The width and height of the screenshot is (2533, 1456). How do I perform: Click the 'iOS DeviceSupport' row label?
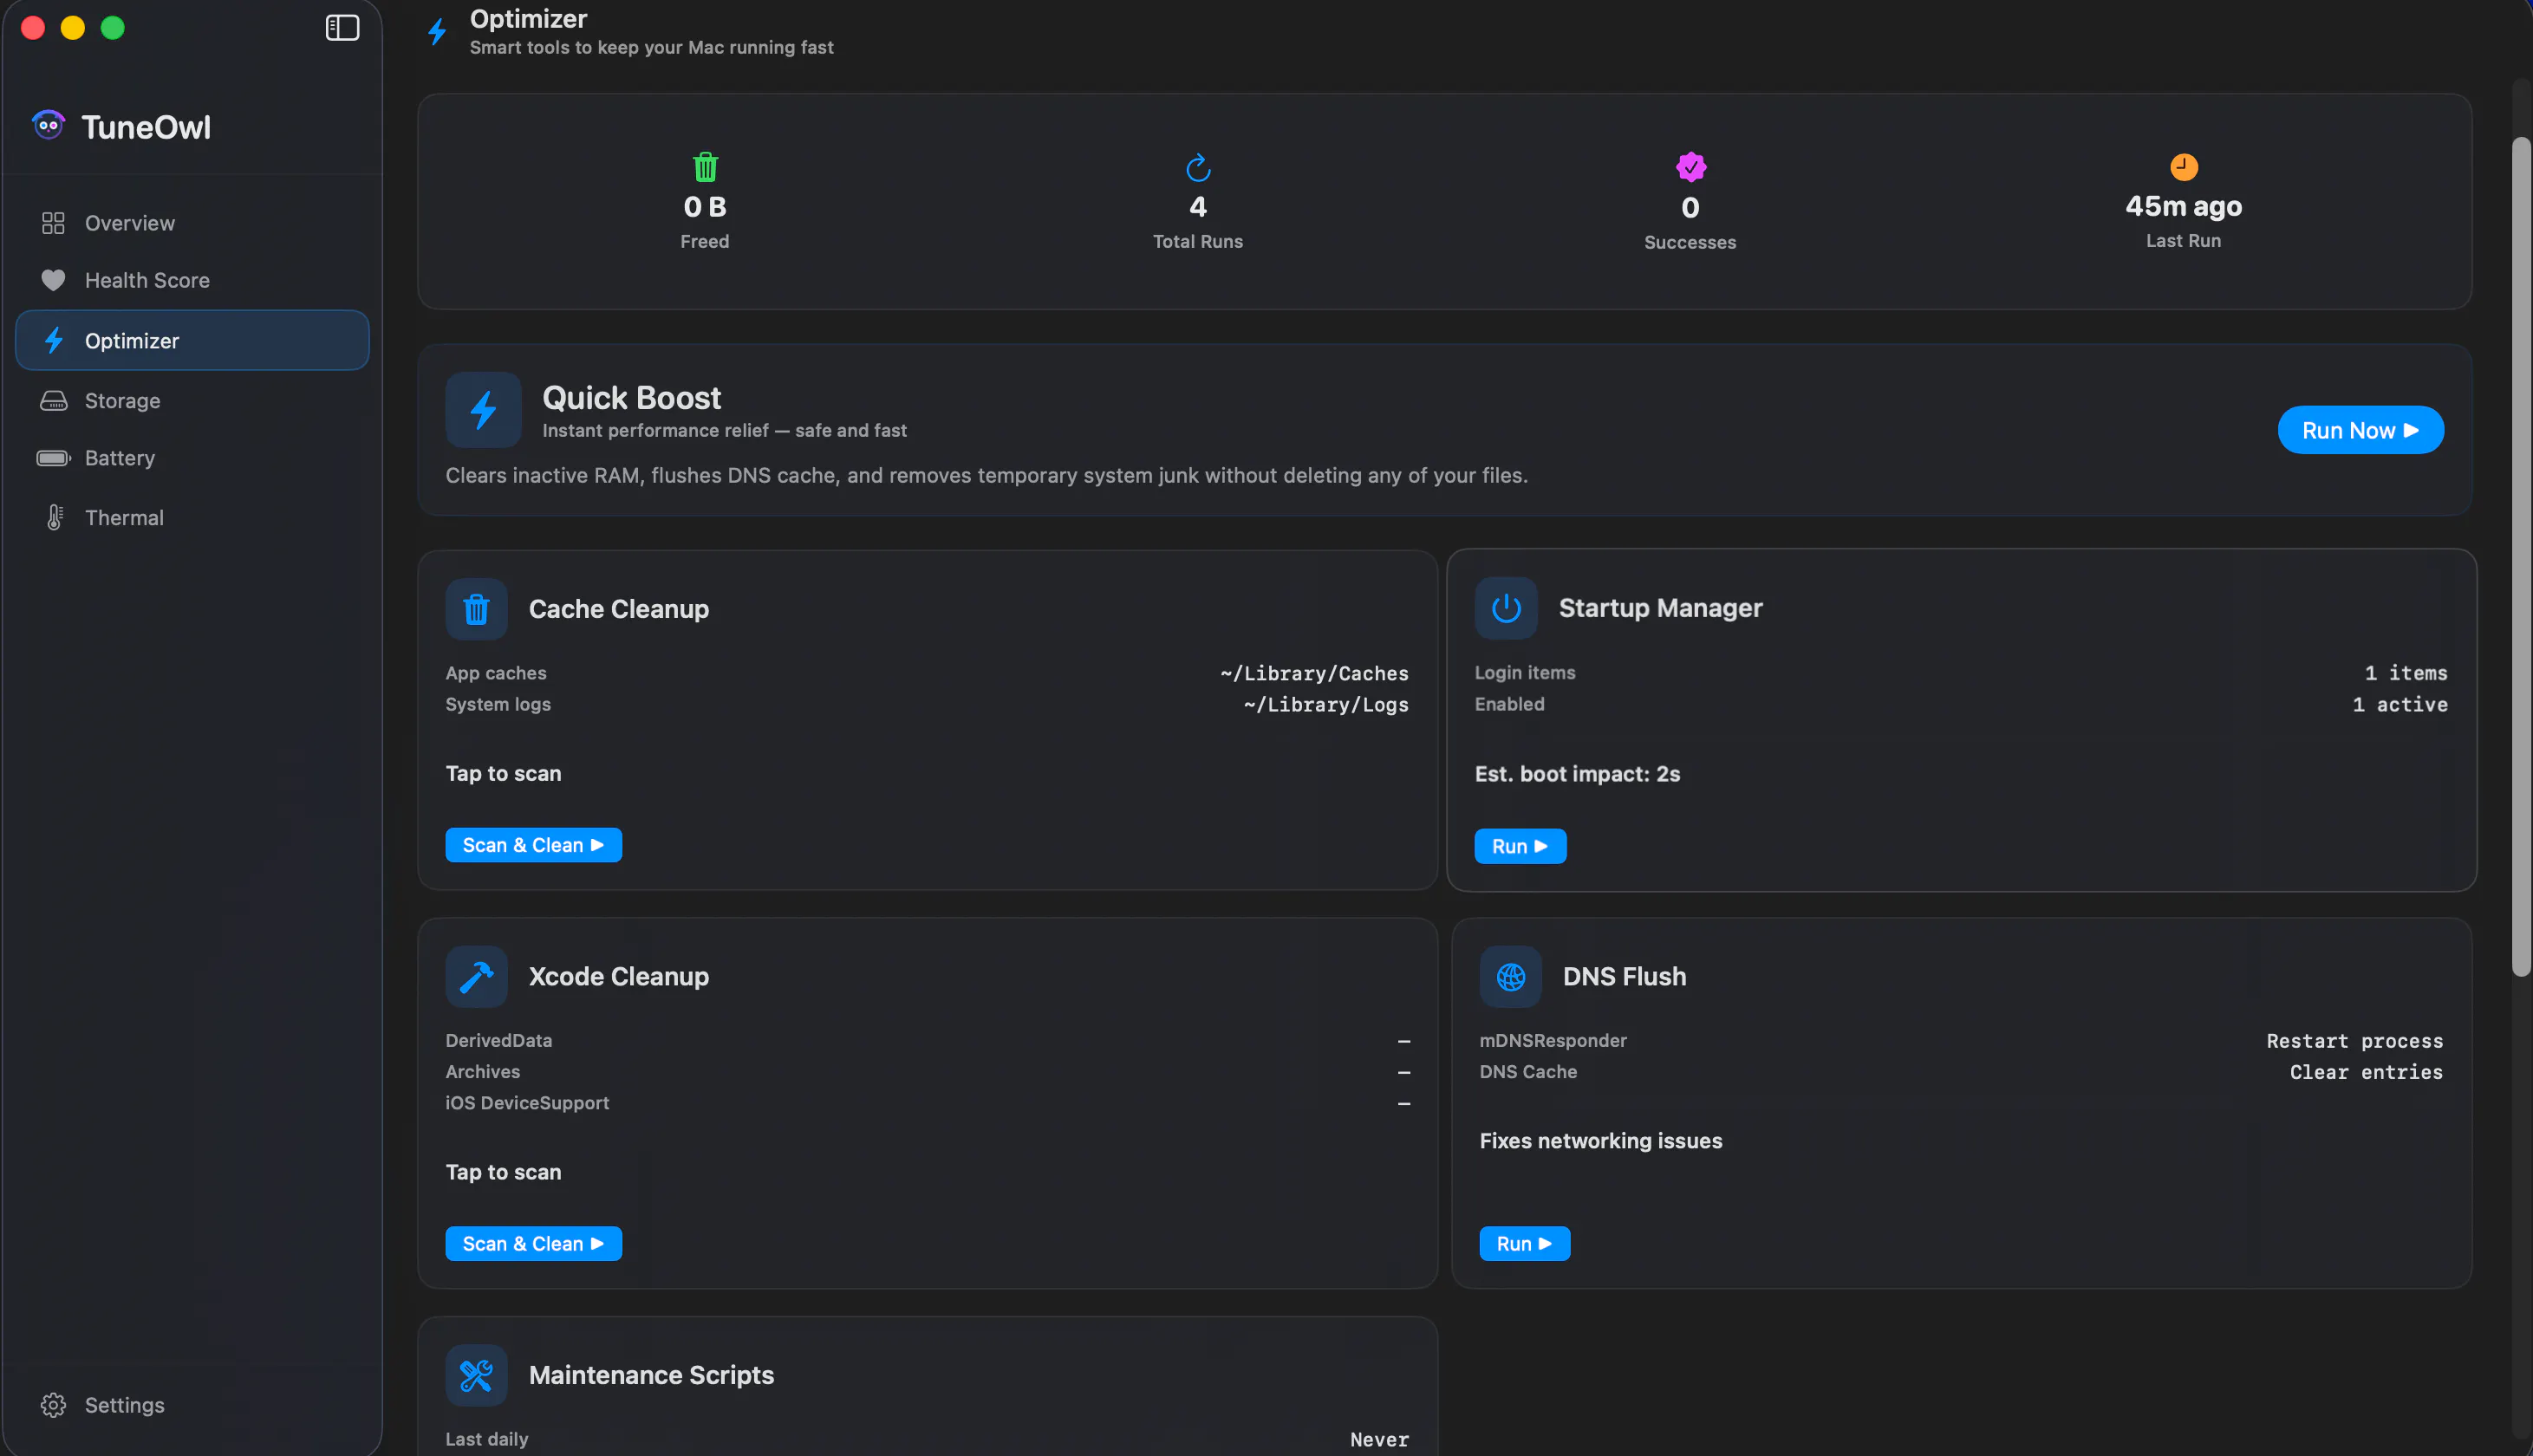click(x=527, y=1103)
